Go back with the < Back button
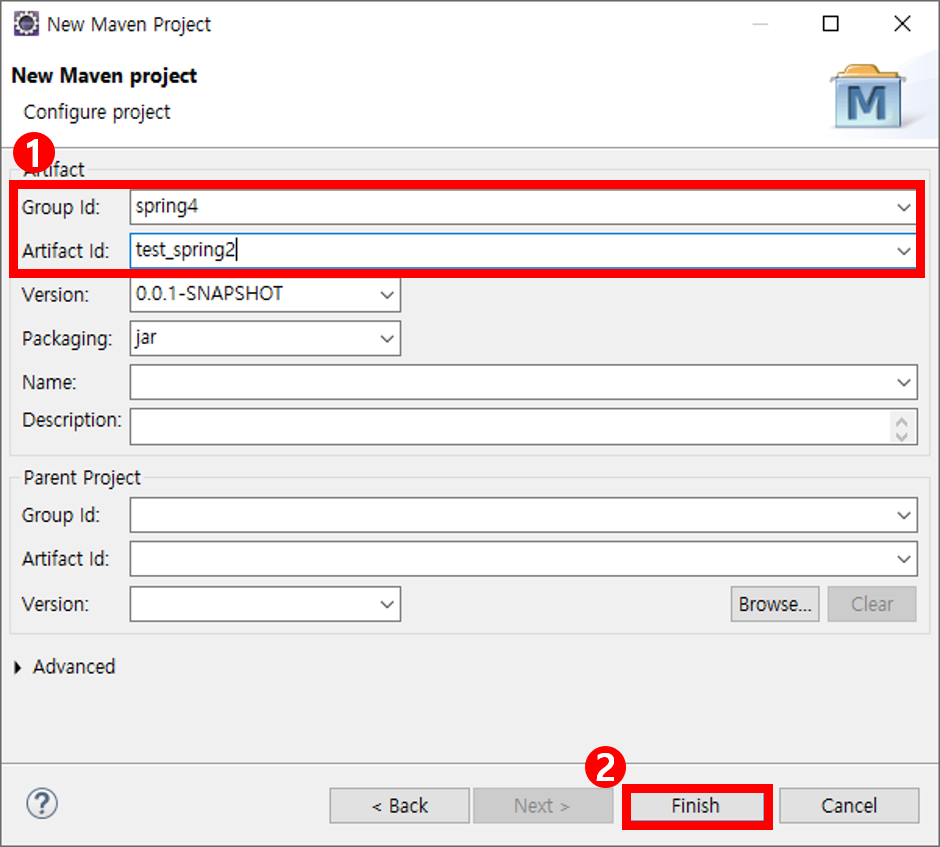The height and width of the screenshot is (847, 940). 399,806
